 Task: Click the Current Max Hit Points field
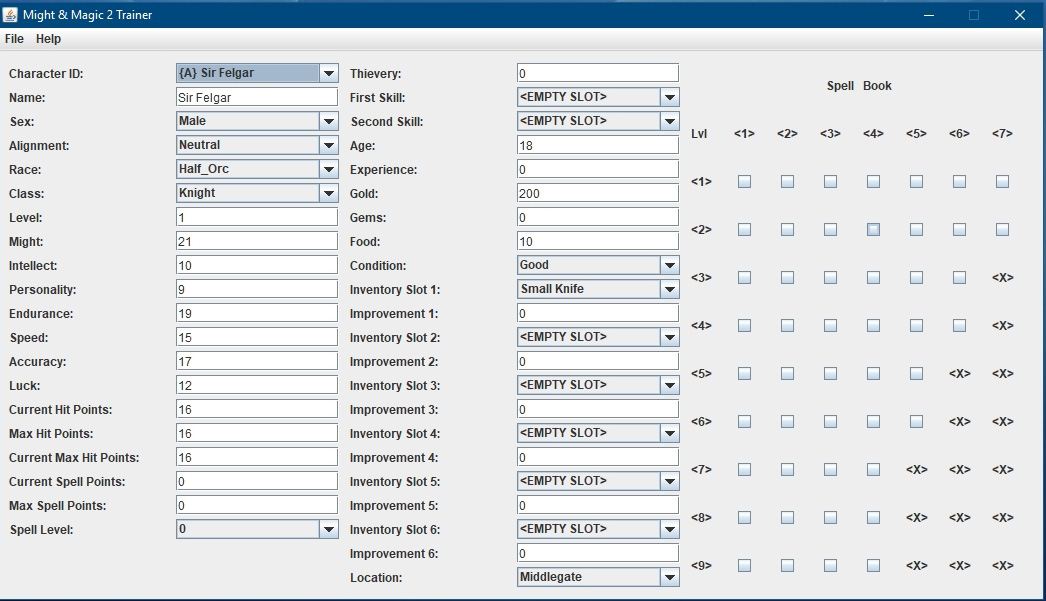[x=257, y=458]
